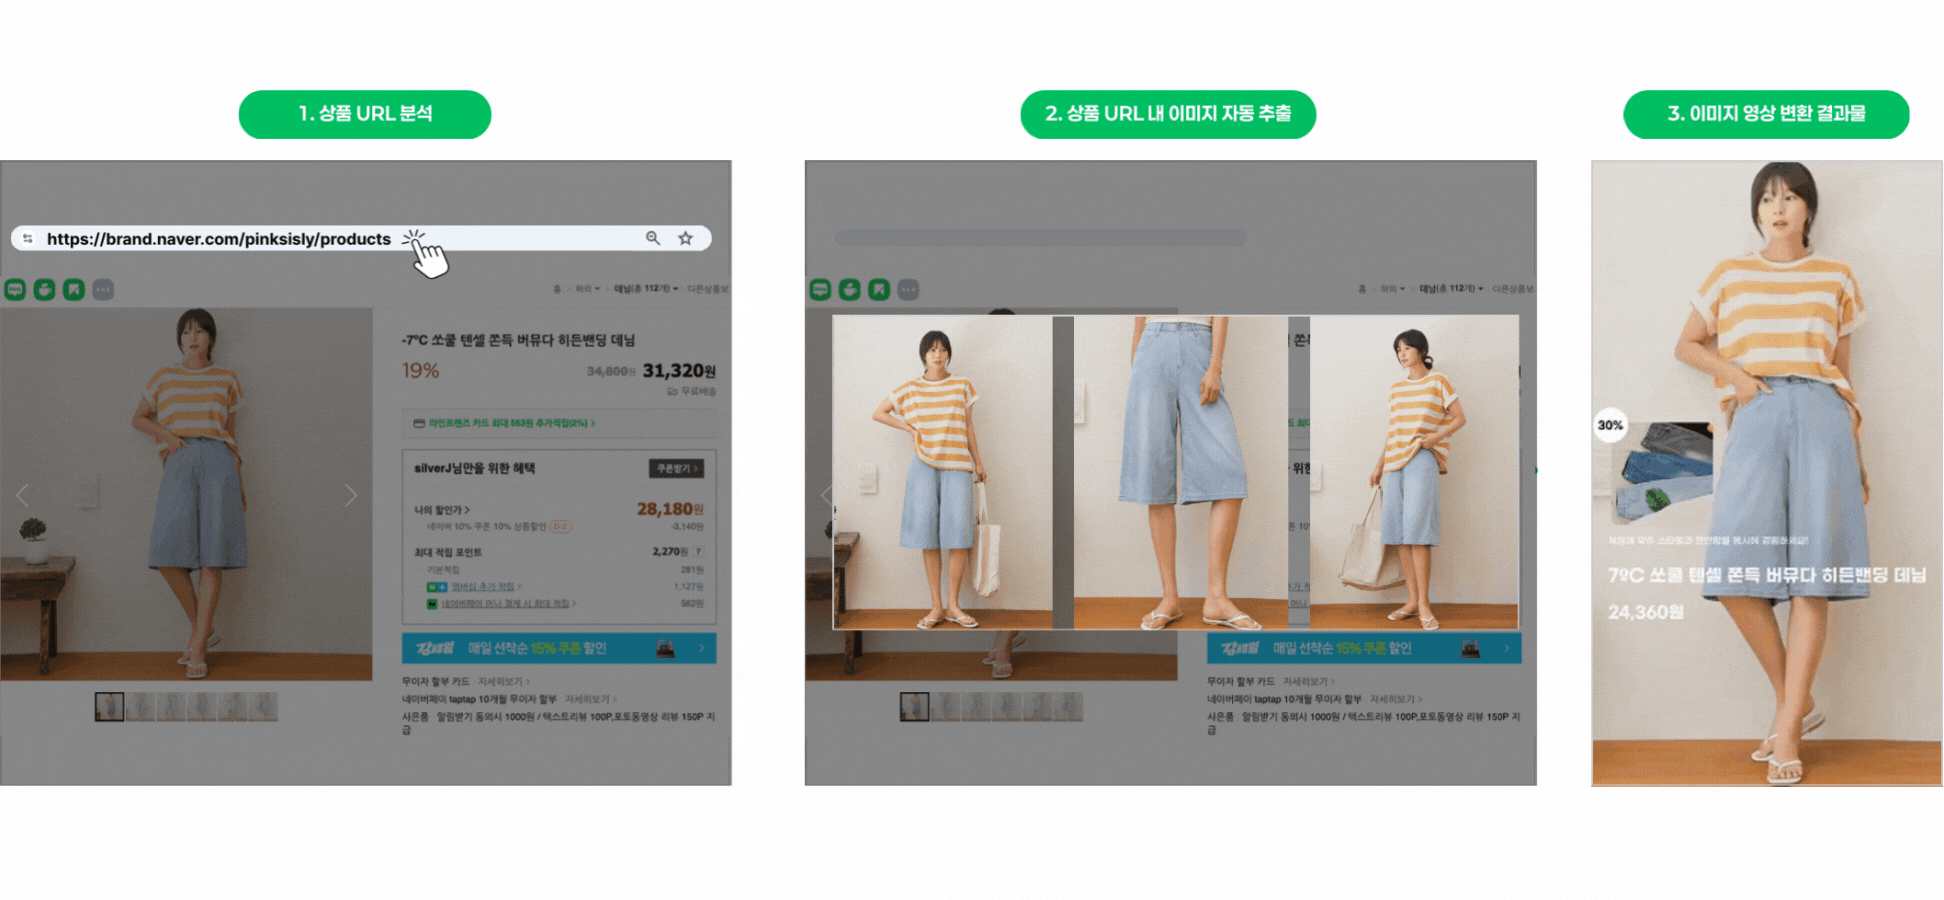Click the 3. 이미지 영상 변환 결과물 step label
This screenshot has height=900, width=1944.
(x=1766, y=114)
